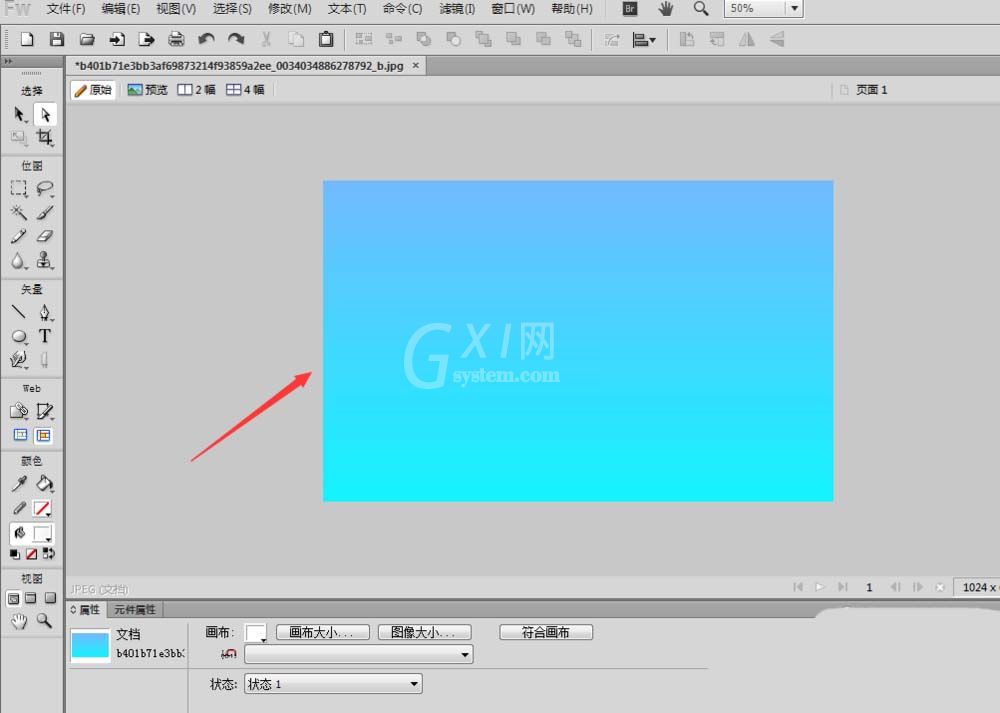Open the 文件(F) menu
This screenshot has height=713, width=1000.
66,9
